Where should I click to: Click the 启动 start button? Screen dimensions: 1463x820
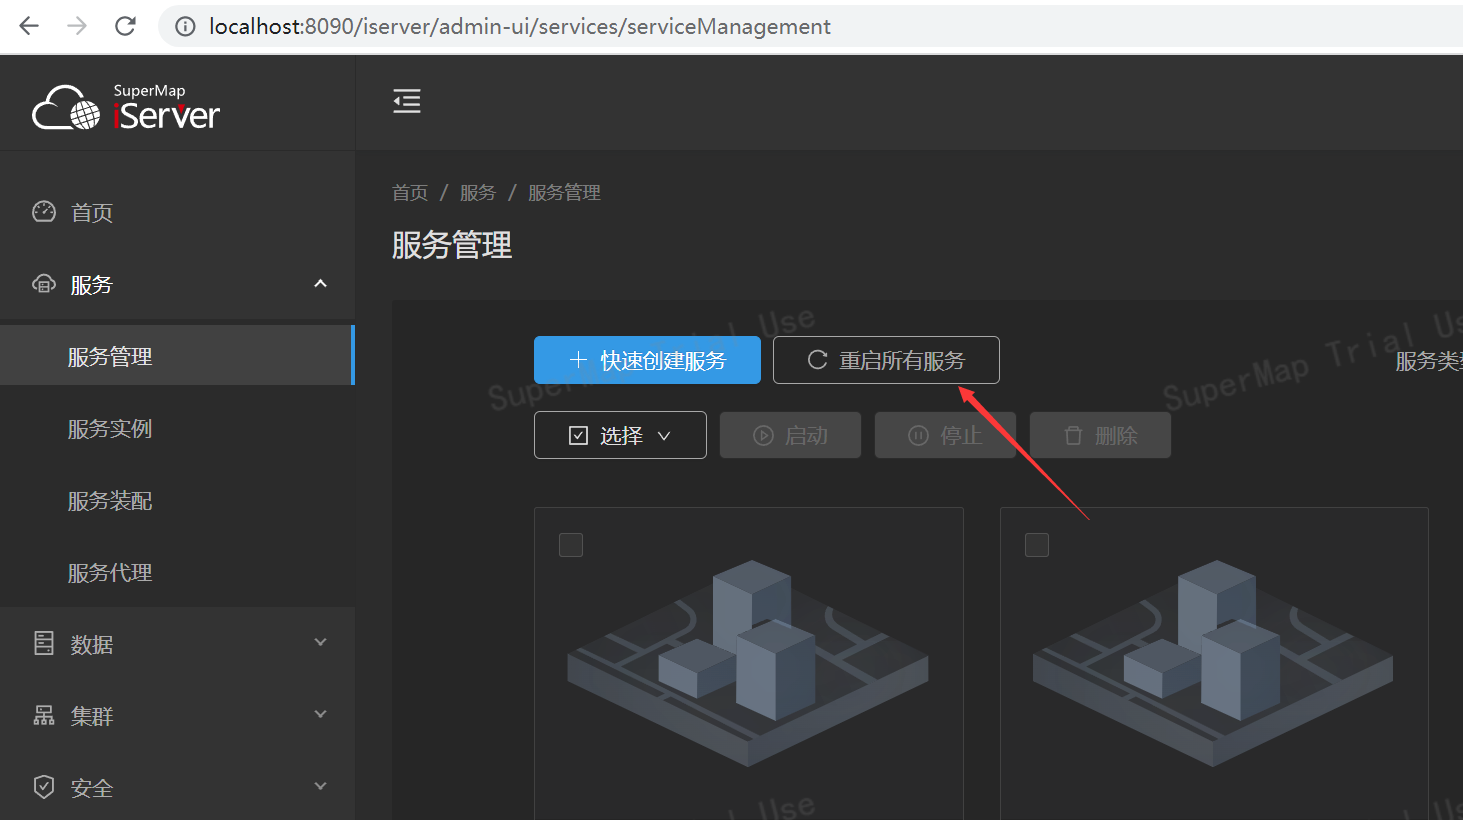pyautogui.click(x=790, y=435)
